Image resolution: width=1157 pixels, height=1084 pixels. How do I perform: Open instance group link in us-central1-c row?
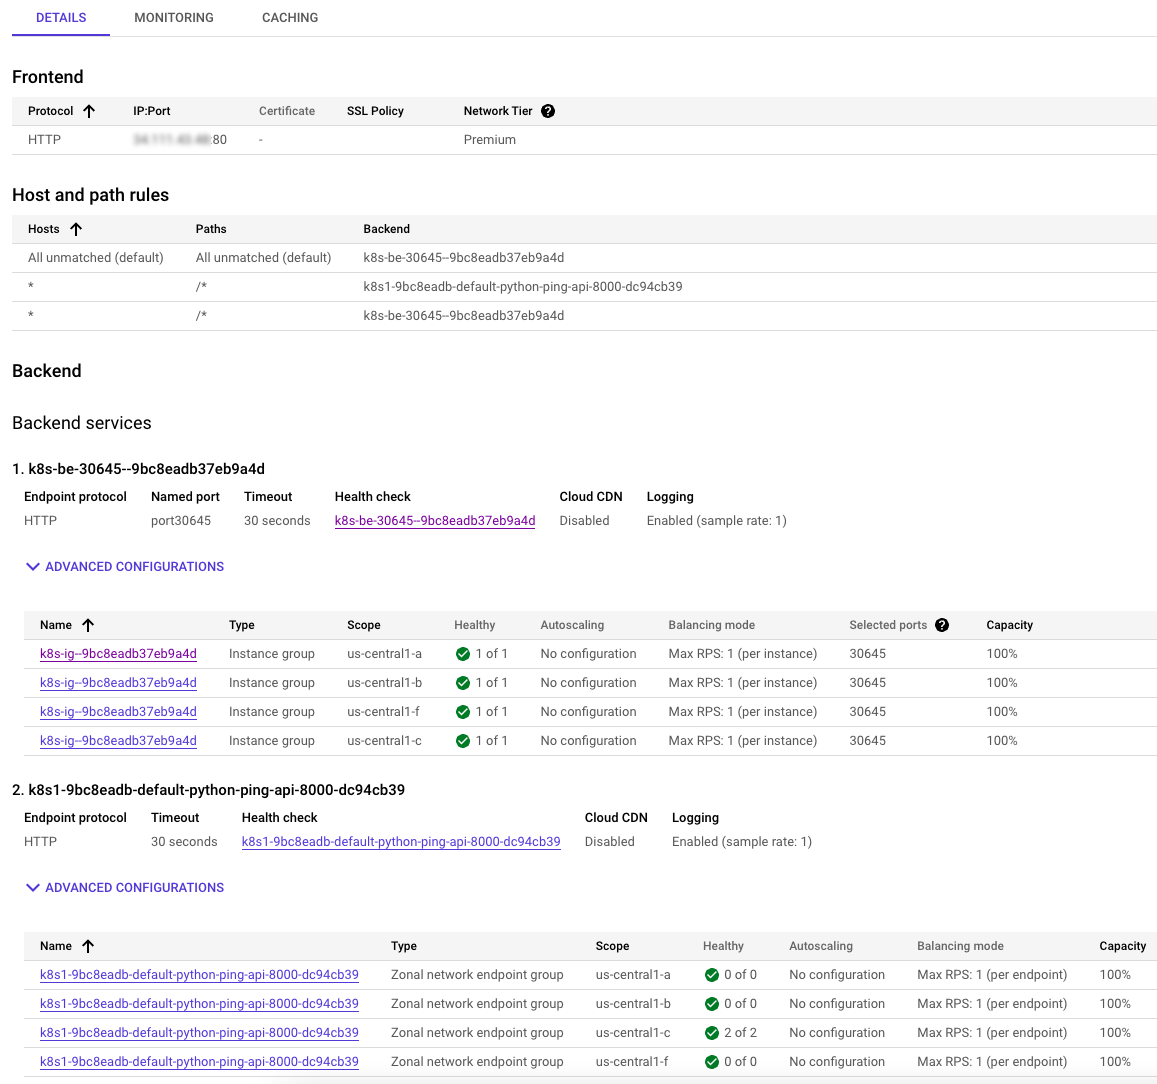pos(118,741)
